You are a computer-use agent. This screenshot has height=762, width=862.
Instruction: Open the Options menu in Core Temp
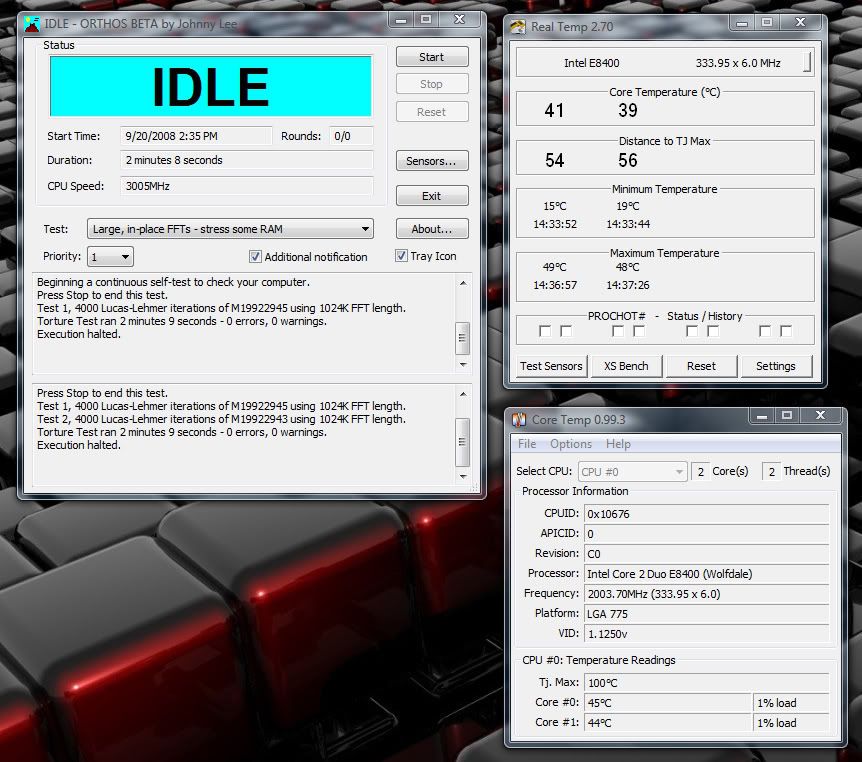click(571, 444)
